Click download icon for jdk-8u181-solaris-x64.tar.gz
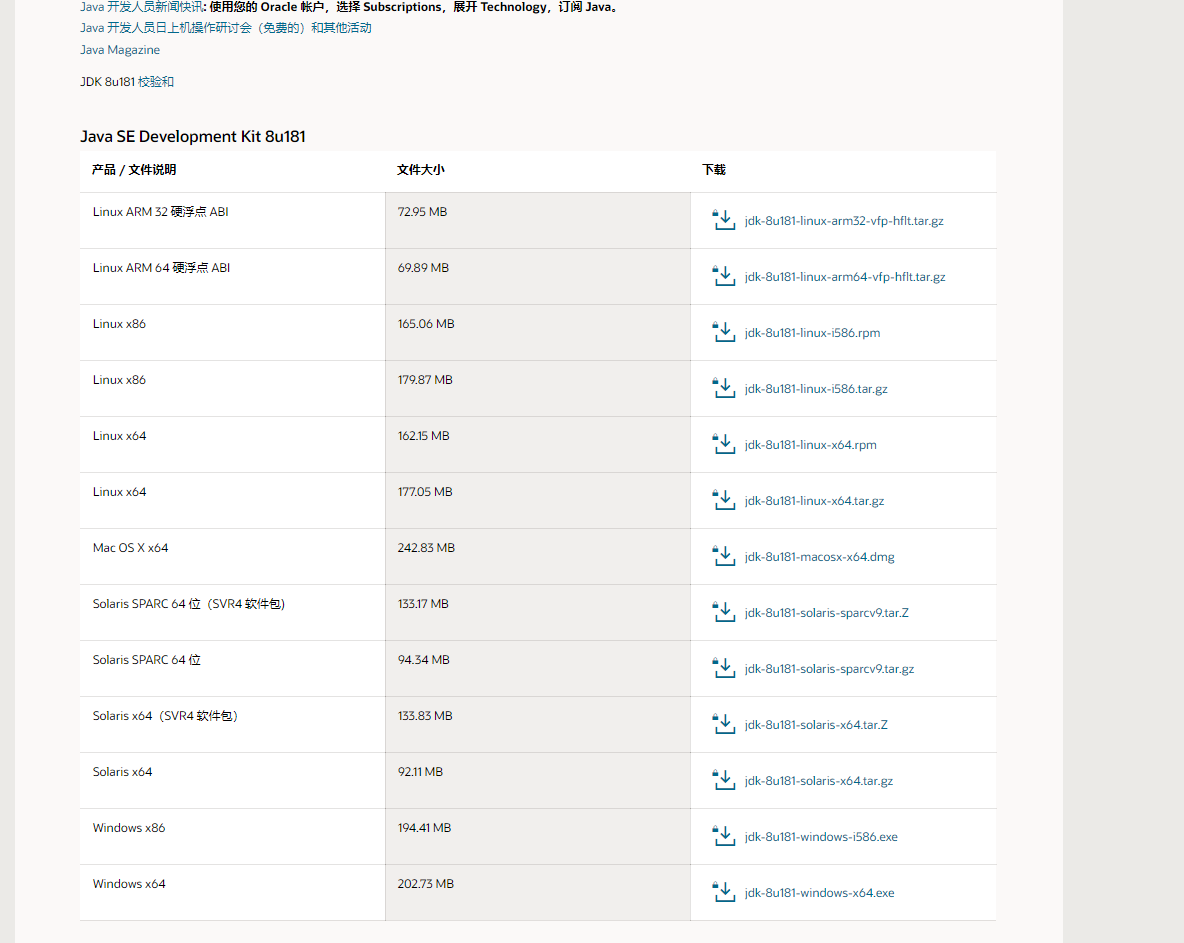Screen dimensions: 1184x943 723,780
